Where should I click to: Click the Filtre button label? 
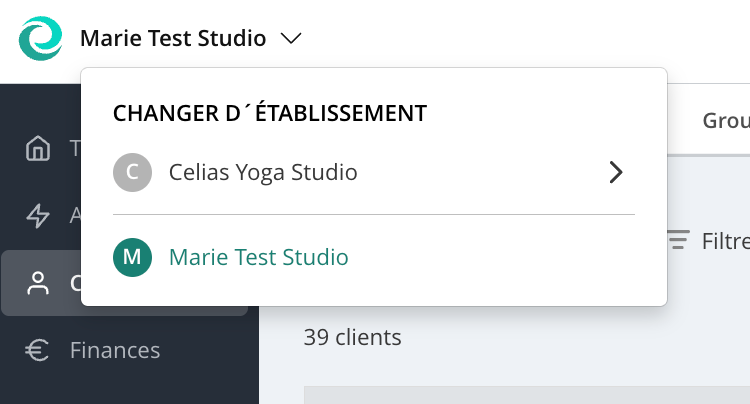pos(726,241)
